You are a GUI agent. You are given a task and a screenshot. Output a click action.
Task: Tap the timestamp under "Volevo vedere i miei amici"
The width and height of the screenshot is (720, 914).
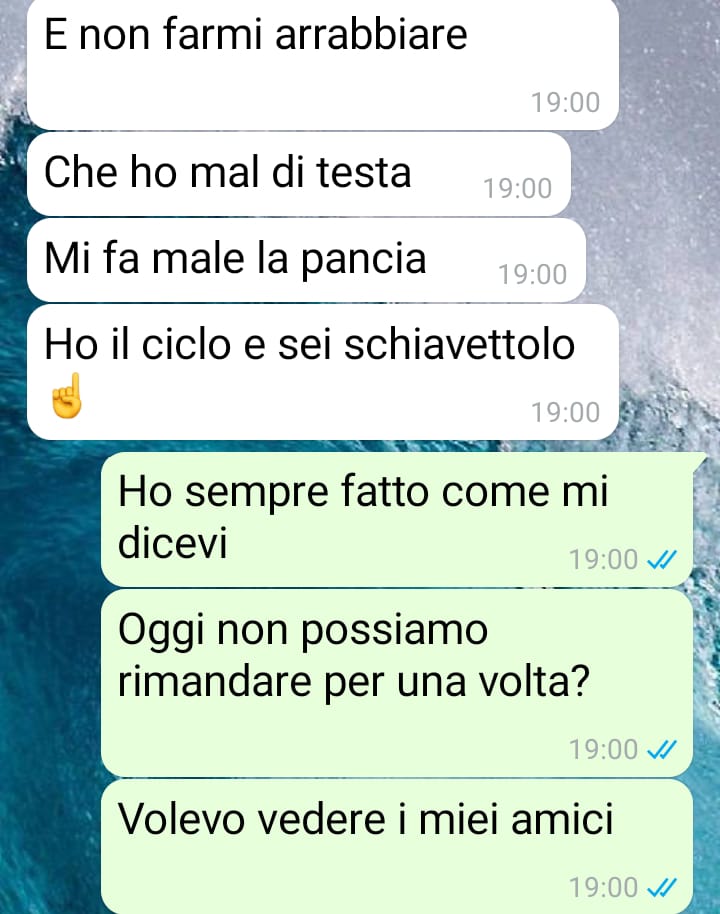603,888
